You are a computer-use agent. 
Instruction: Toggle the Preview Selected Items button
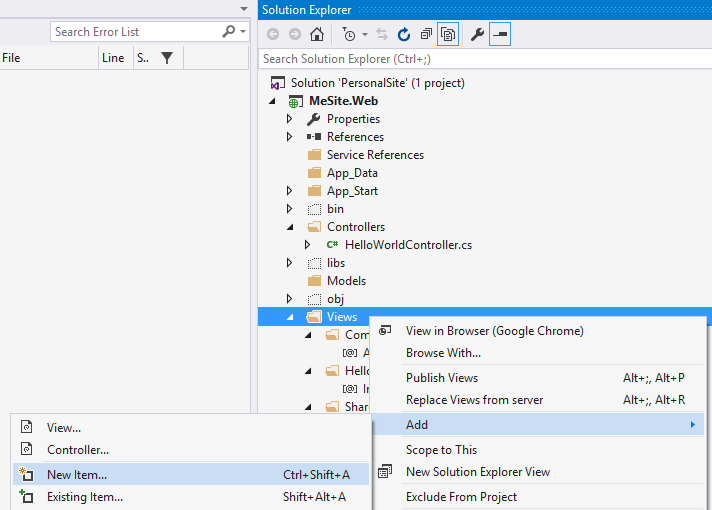[500, 34]
